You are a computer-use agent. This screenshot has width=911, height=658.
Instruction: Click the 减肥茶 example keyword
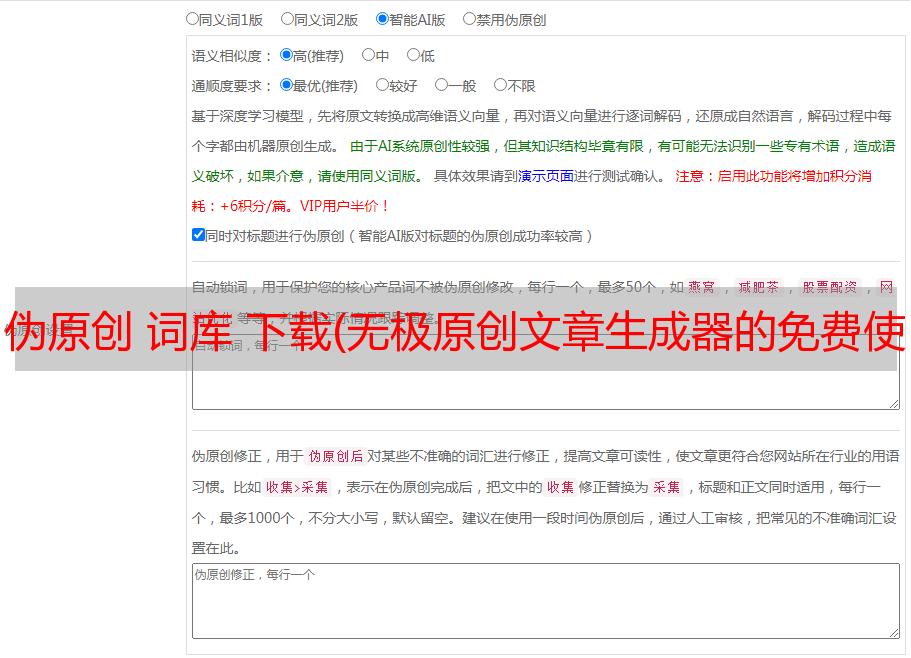759,287
